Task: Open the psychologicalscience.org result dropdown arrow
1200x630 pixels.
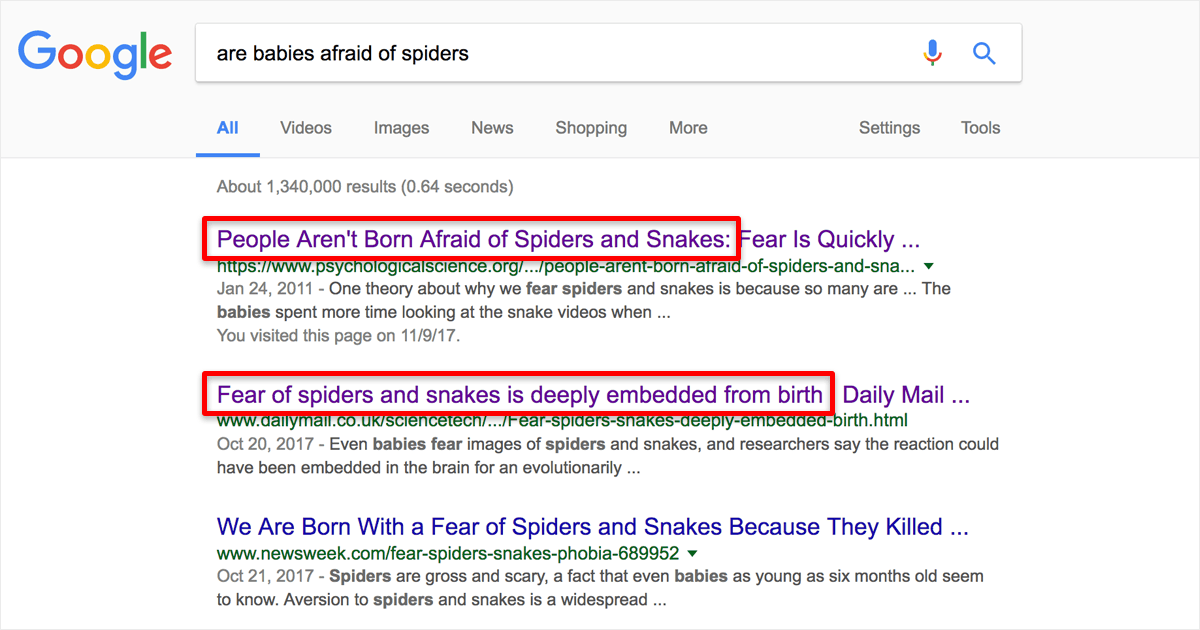Action: (929, 267)
